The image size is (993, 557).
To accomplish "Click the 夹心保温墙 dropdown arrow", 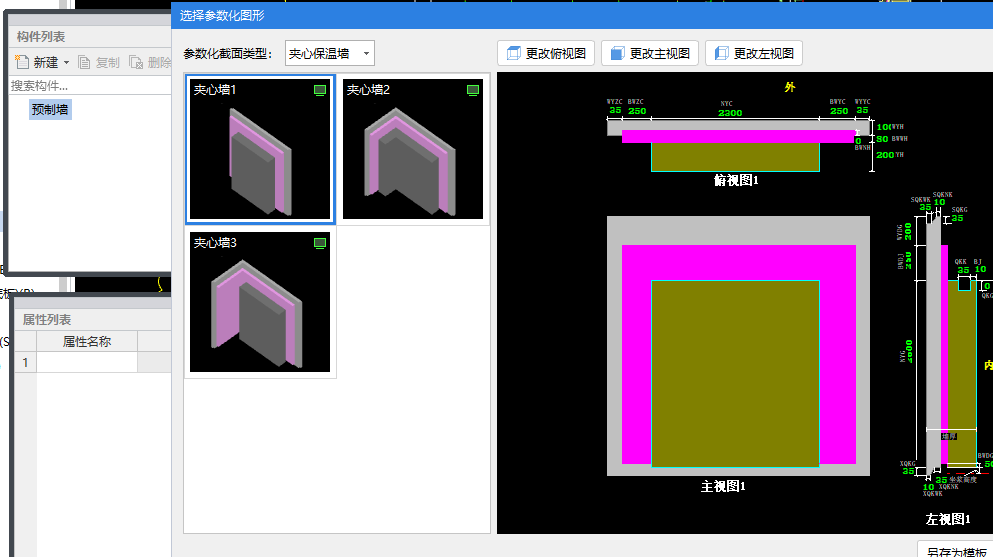I will pyautogui.click(x=366, y=54).
